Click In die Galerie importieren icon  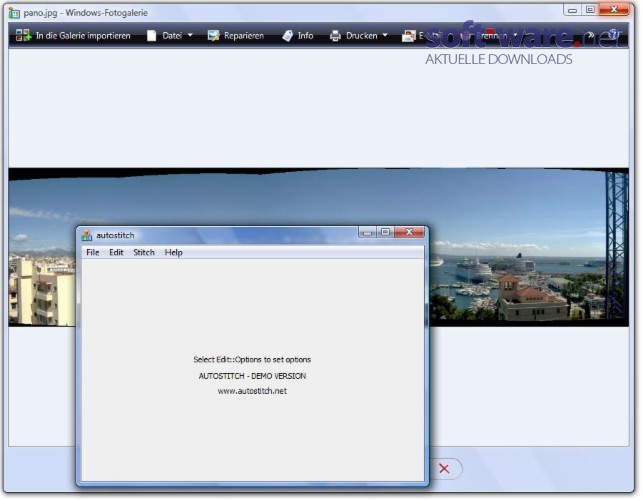point(23,35)
